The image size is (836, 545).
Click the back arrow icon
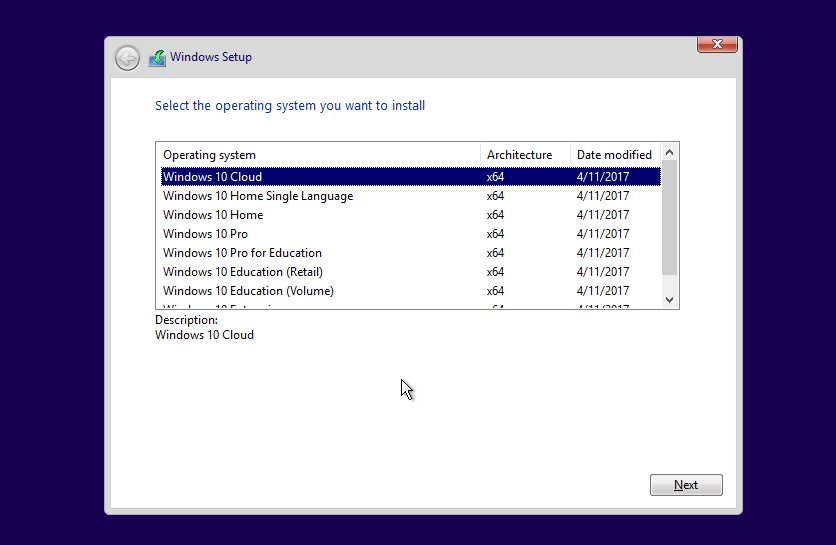(127, 58)
